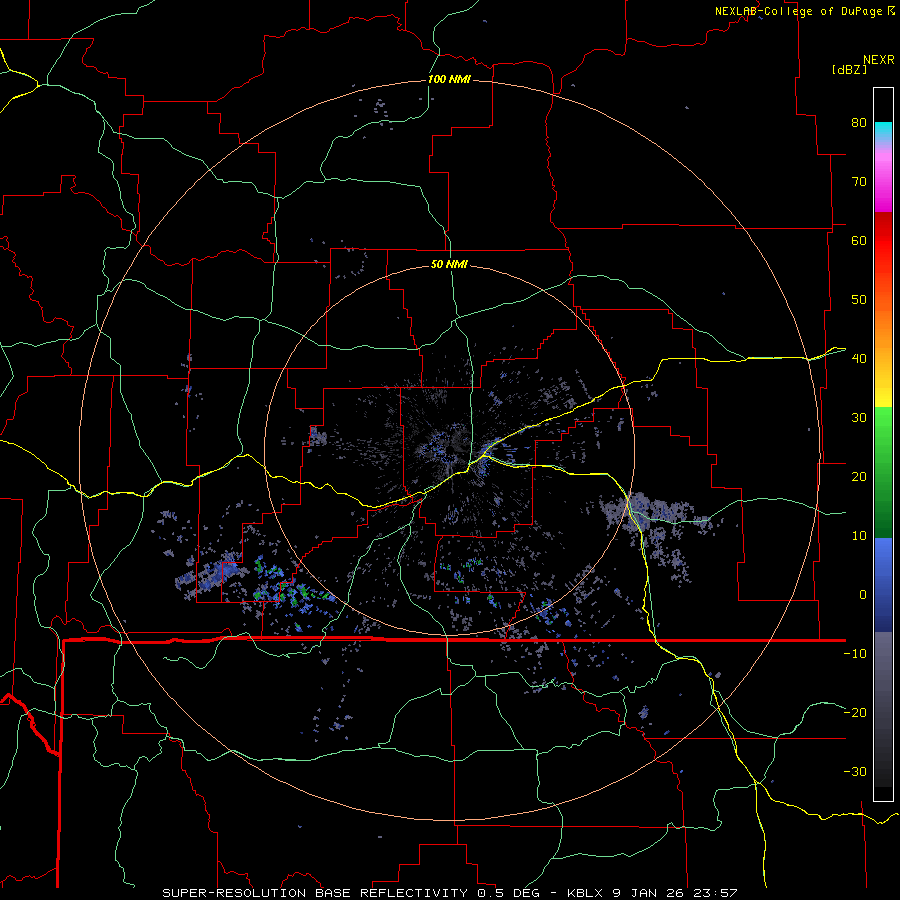Click the 60 dBZ scale value

pos(859,240)
